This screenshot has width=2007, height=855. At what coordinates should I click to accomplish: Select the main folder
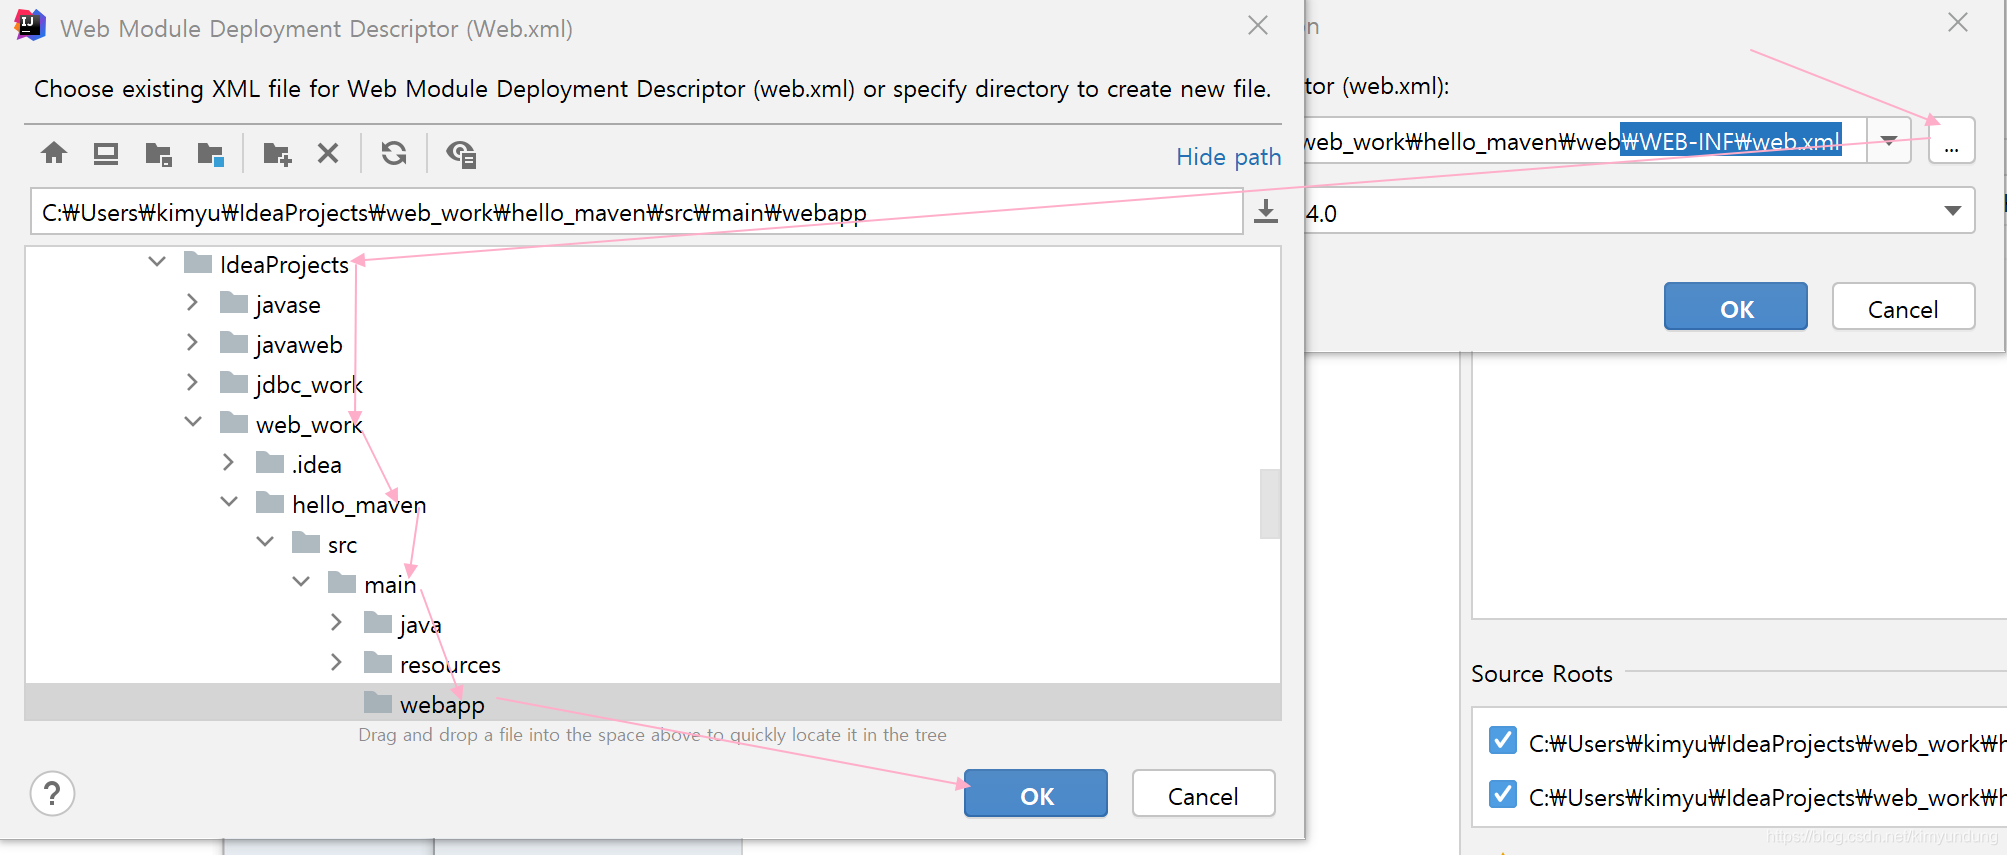tap(390, 585)
